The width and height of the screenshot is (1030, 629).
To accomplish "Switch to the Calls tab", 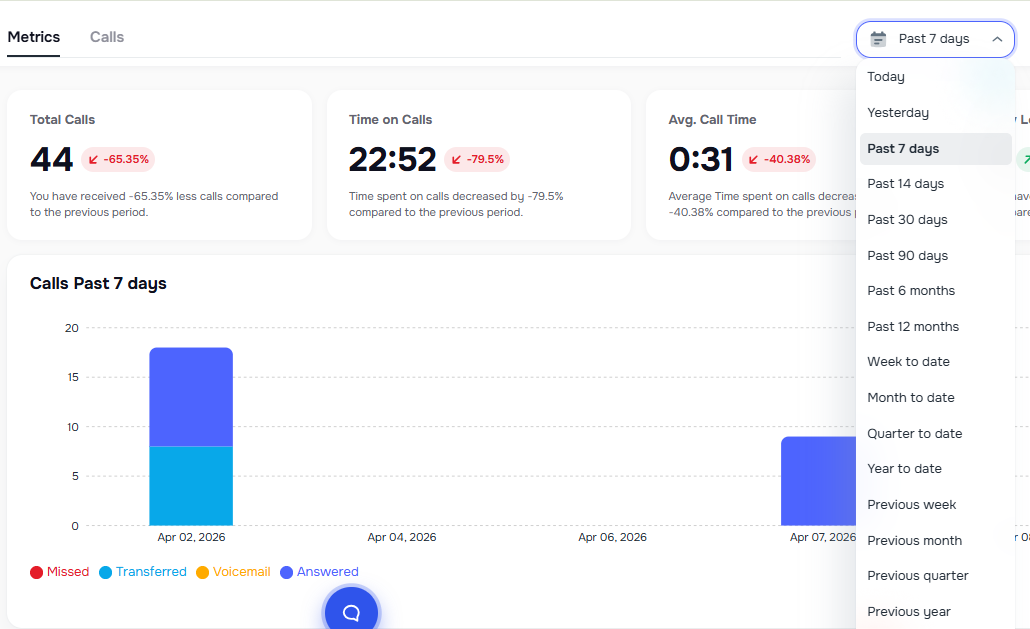I will pyautogui.click(x=107, y=37).
